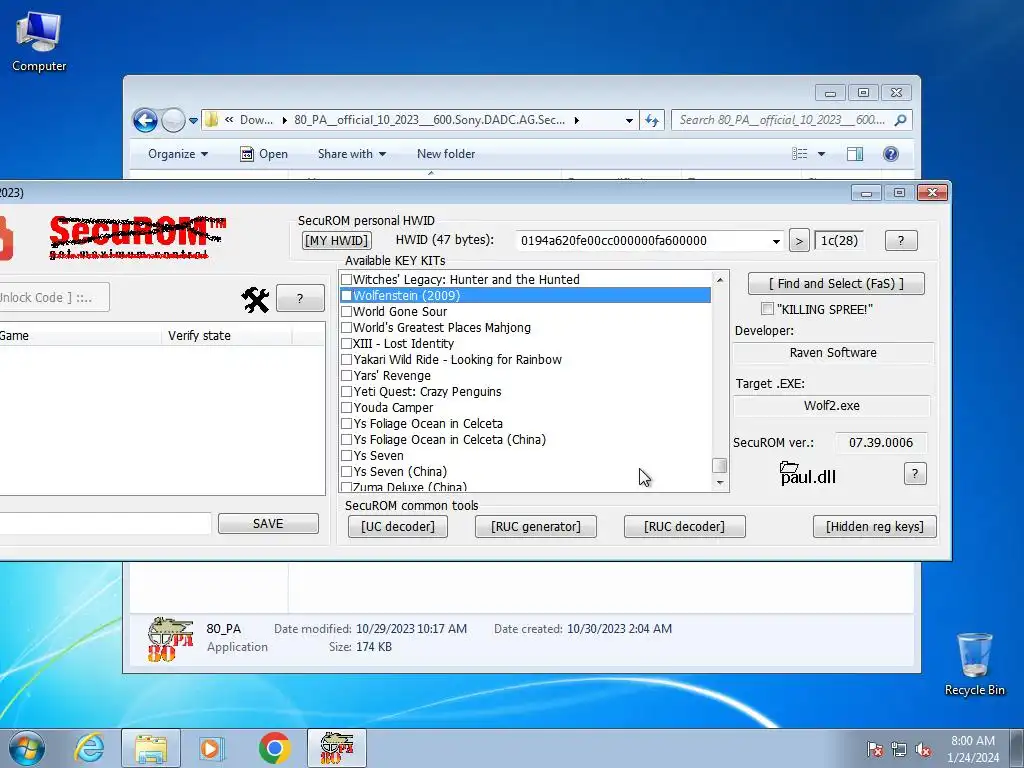
Task: Click the SecuROM crossed-out logo
Action: (x=137, y=238)
